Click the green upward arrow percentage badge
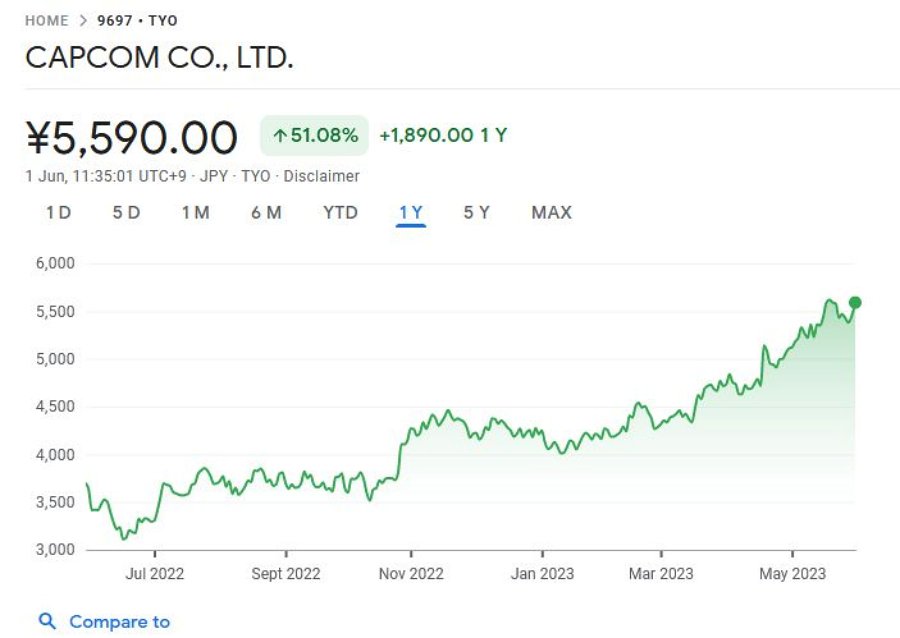Screen dimensions: 900x638 315,135
